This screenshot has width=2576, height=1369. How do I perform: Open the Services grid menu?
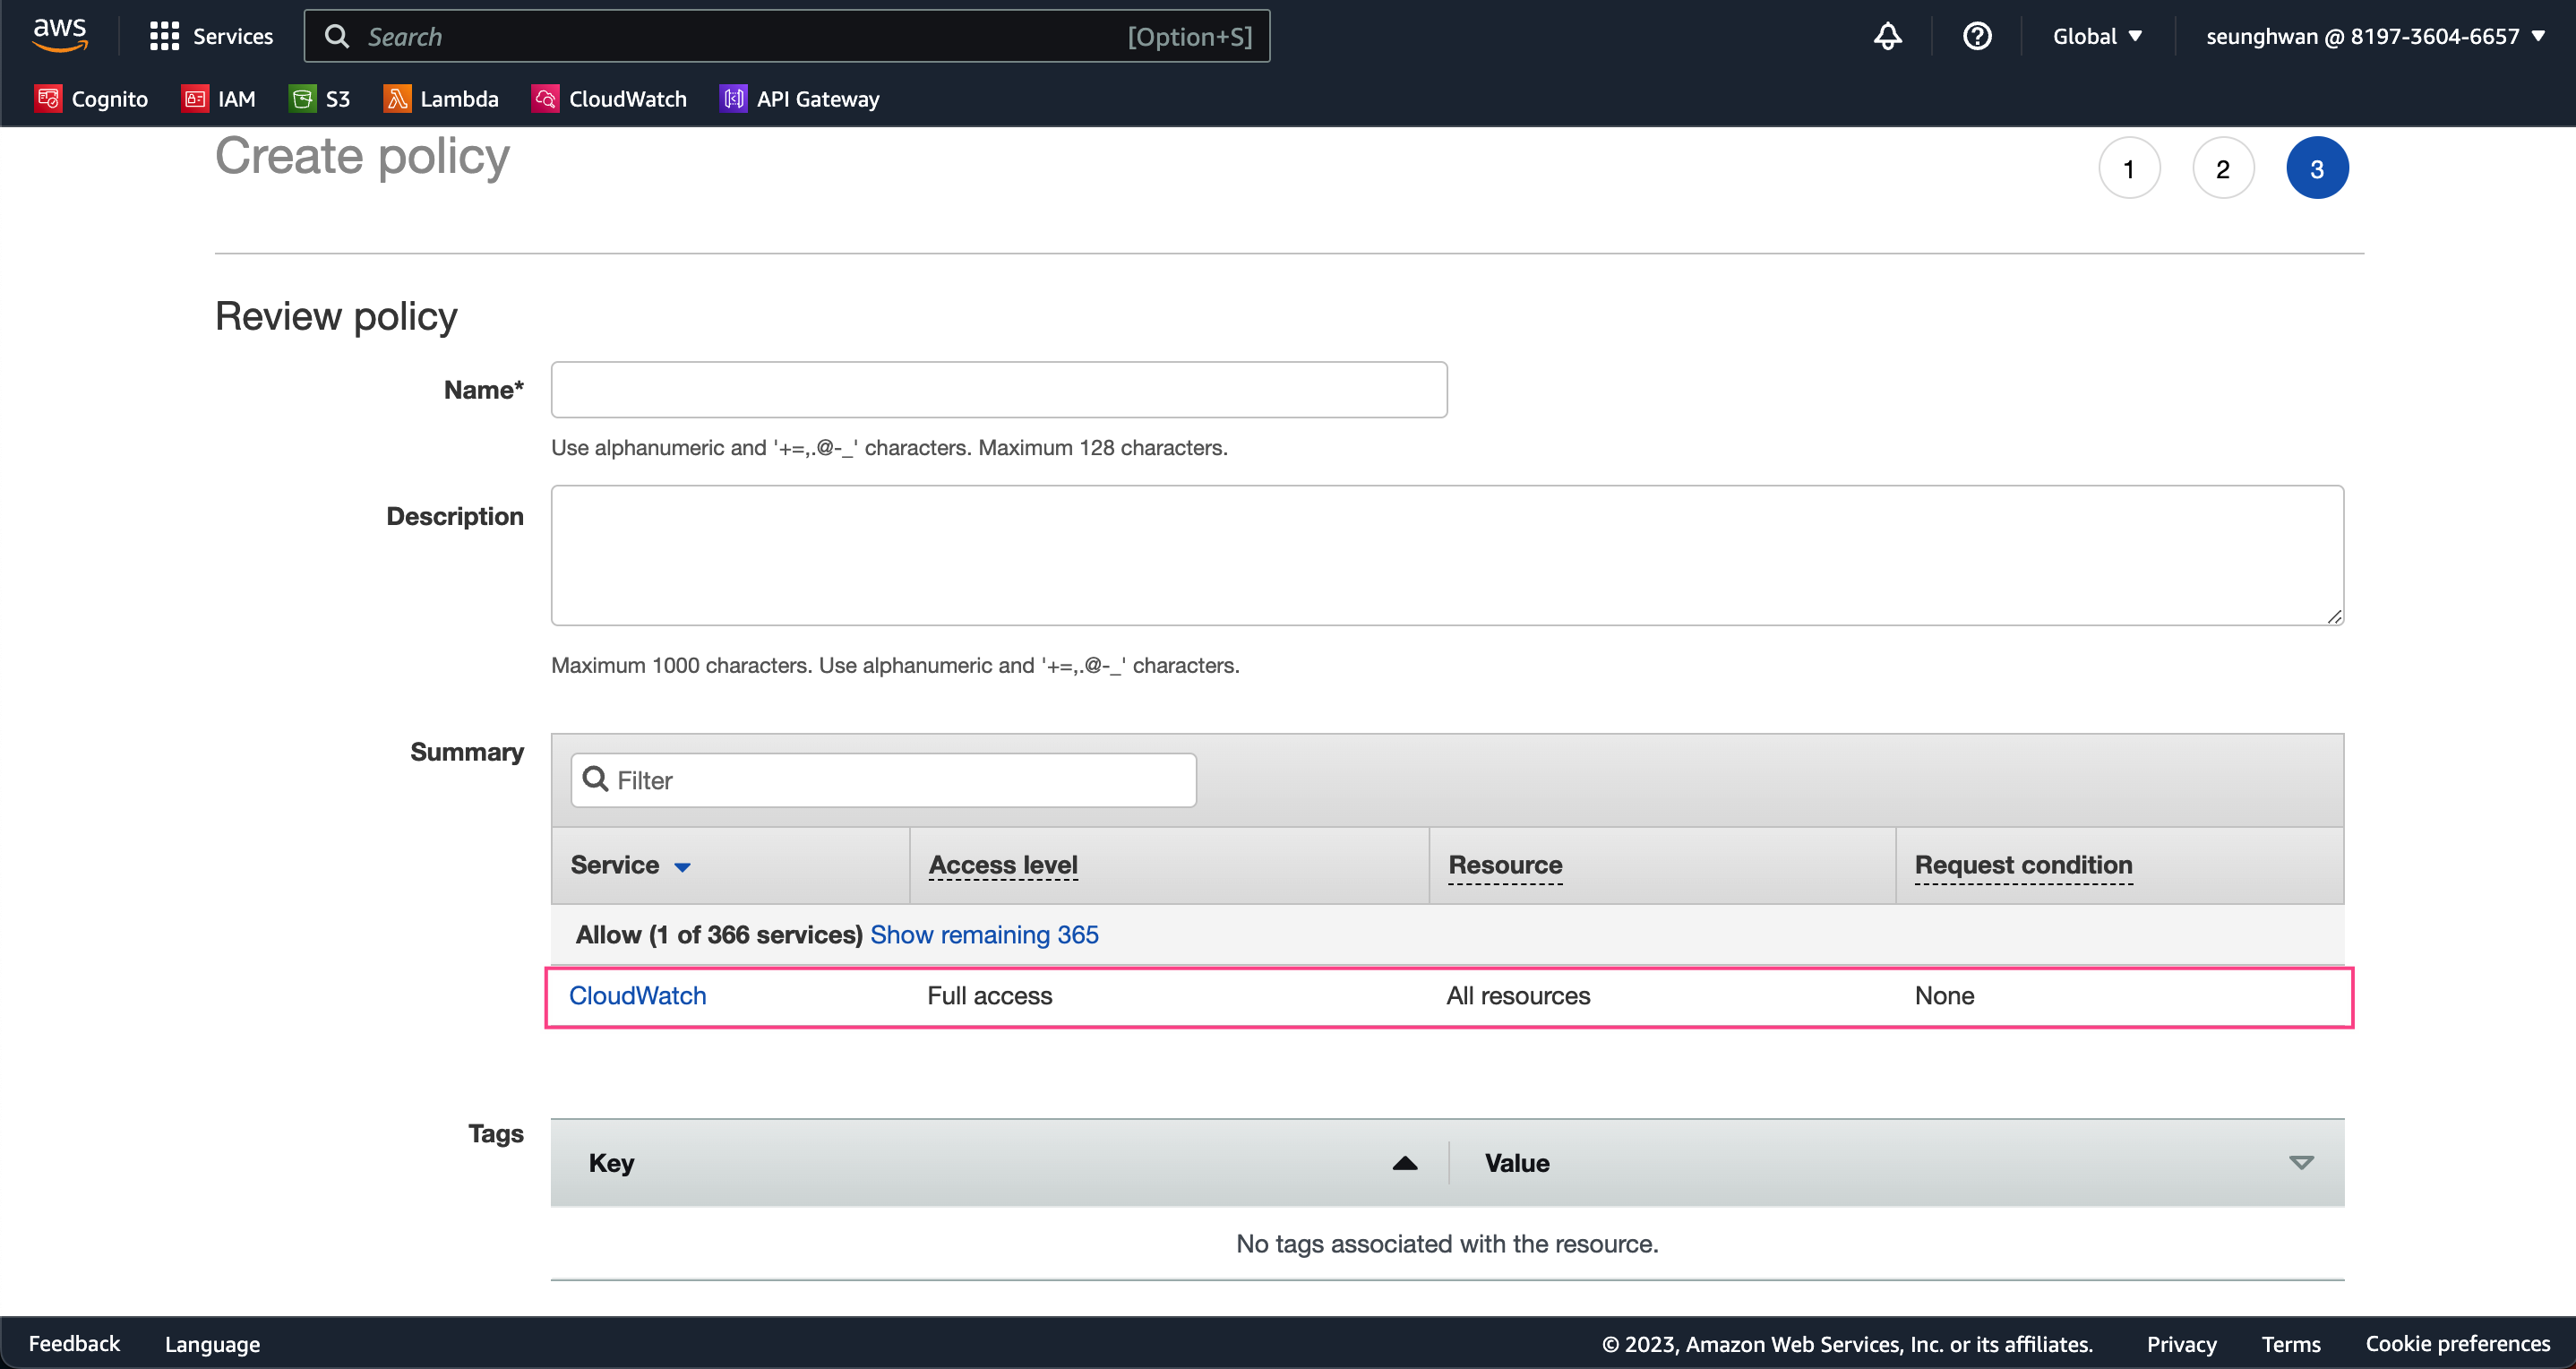[211, 36]
